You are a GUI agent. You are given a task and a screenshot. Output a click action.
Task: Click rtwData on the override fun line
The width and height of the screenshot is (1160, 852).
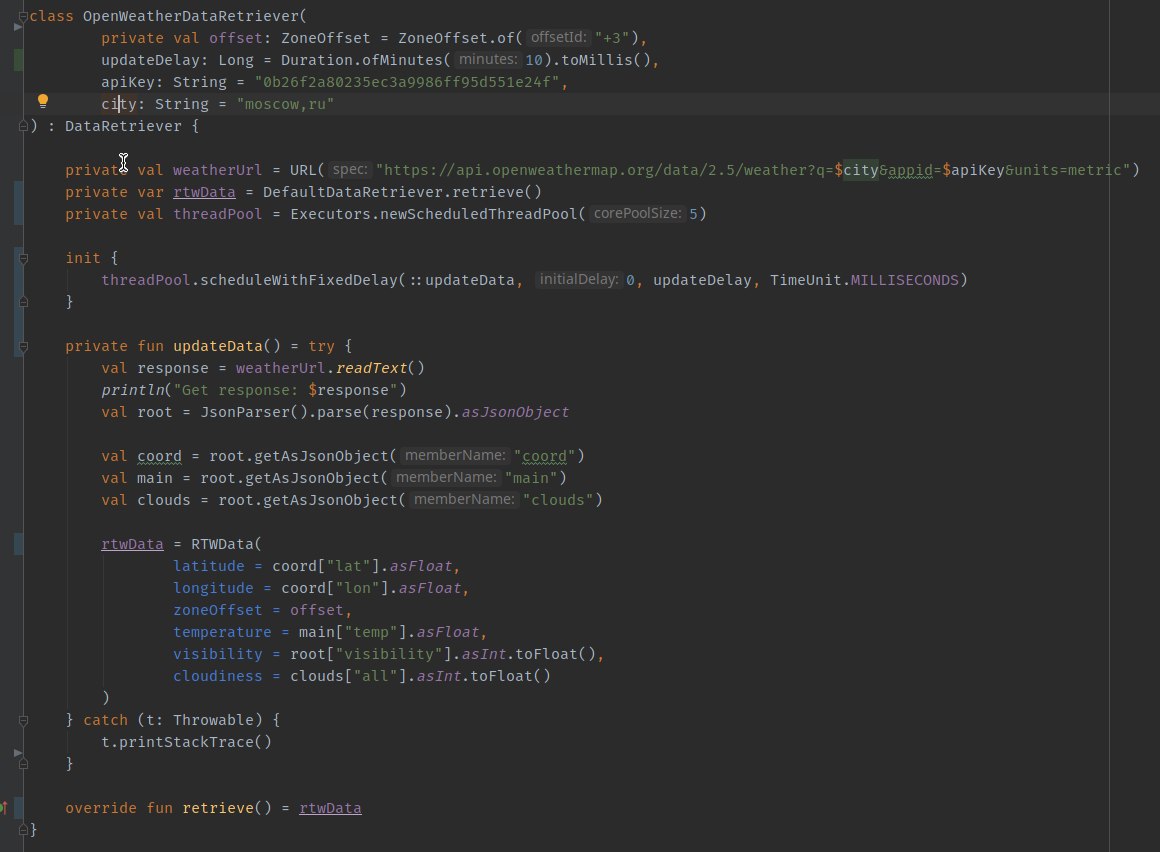pyautogui.click(x=330, y=808)
